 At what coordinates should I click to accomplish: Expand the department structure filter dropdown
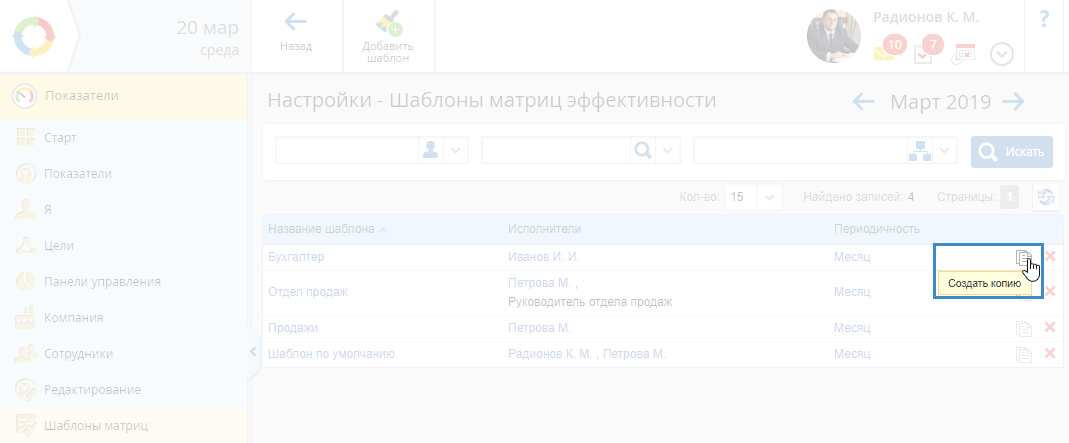pyautogui.click(x=945, y=150)
